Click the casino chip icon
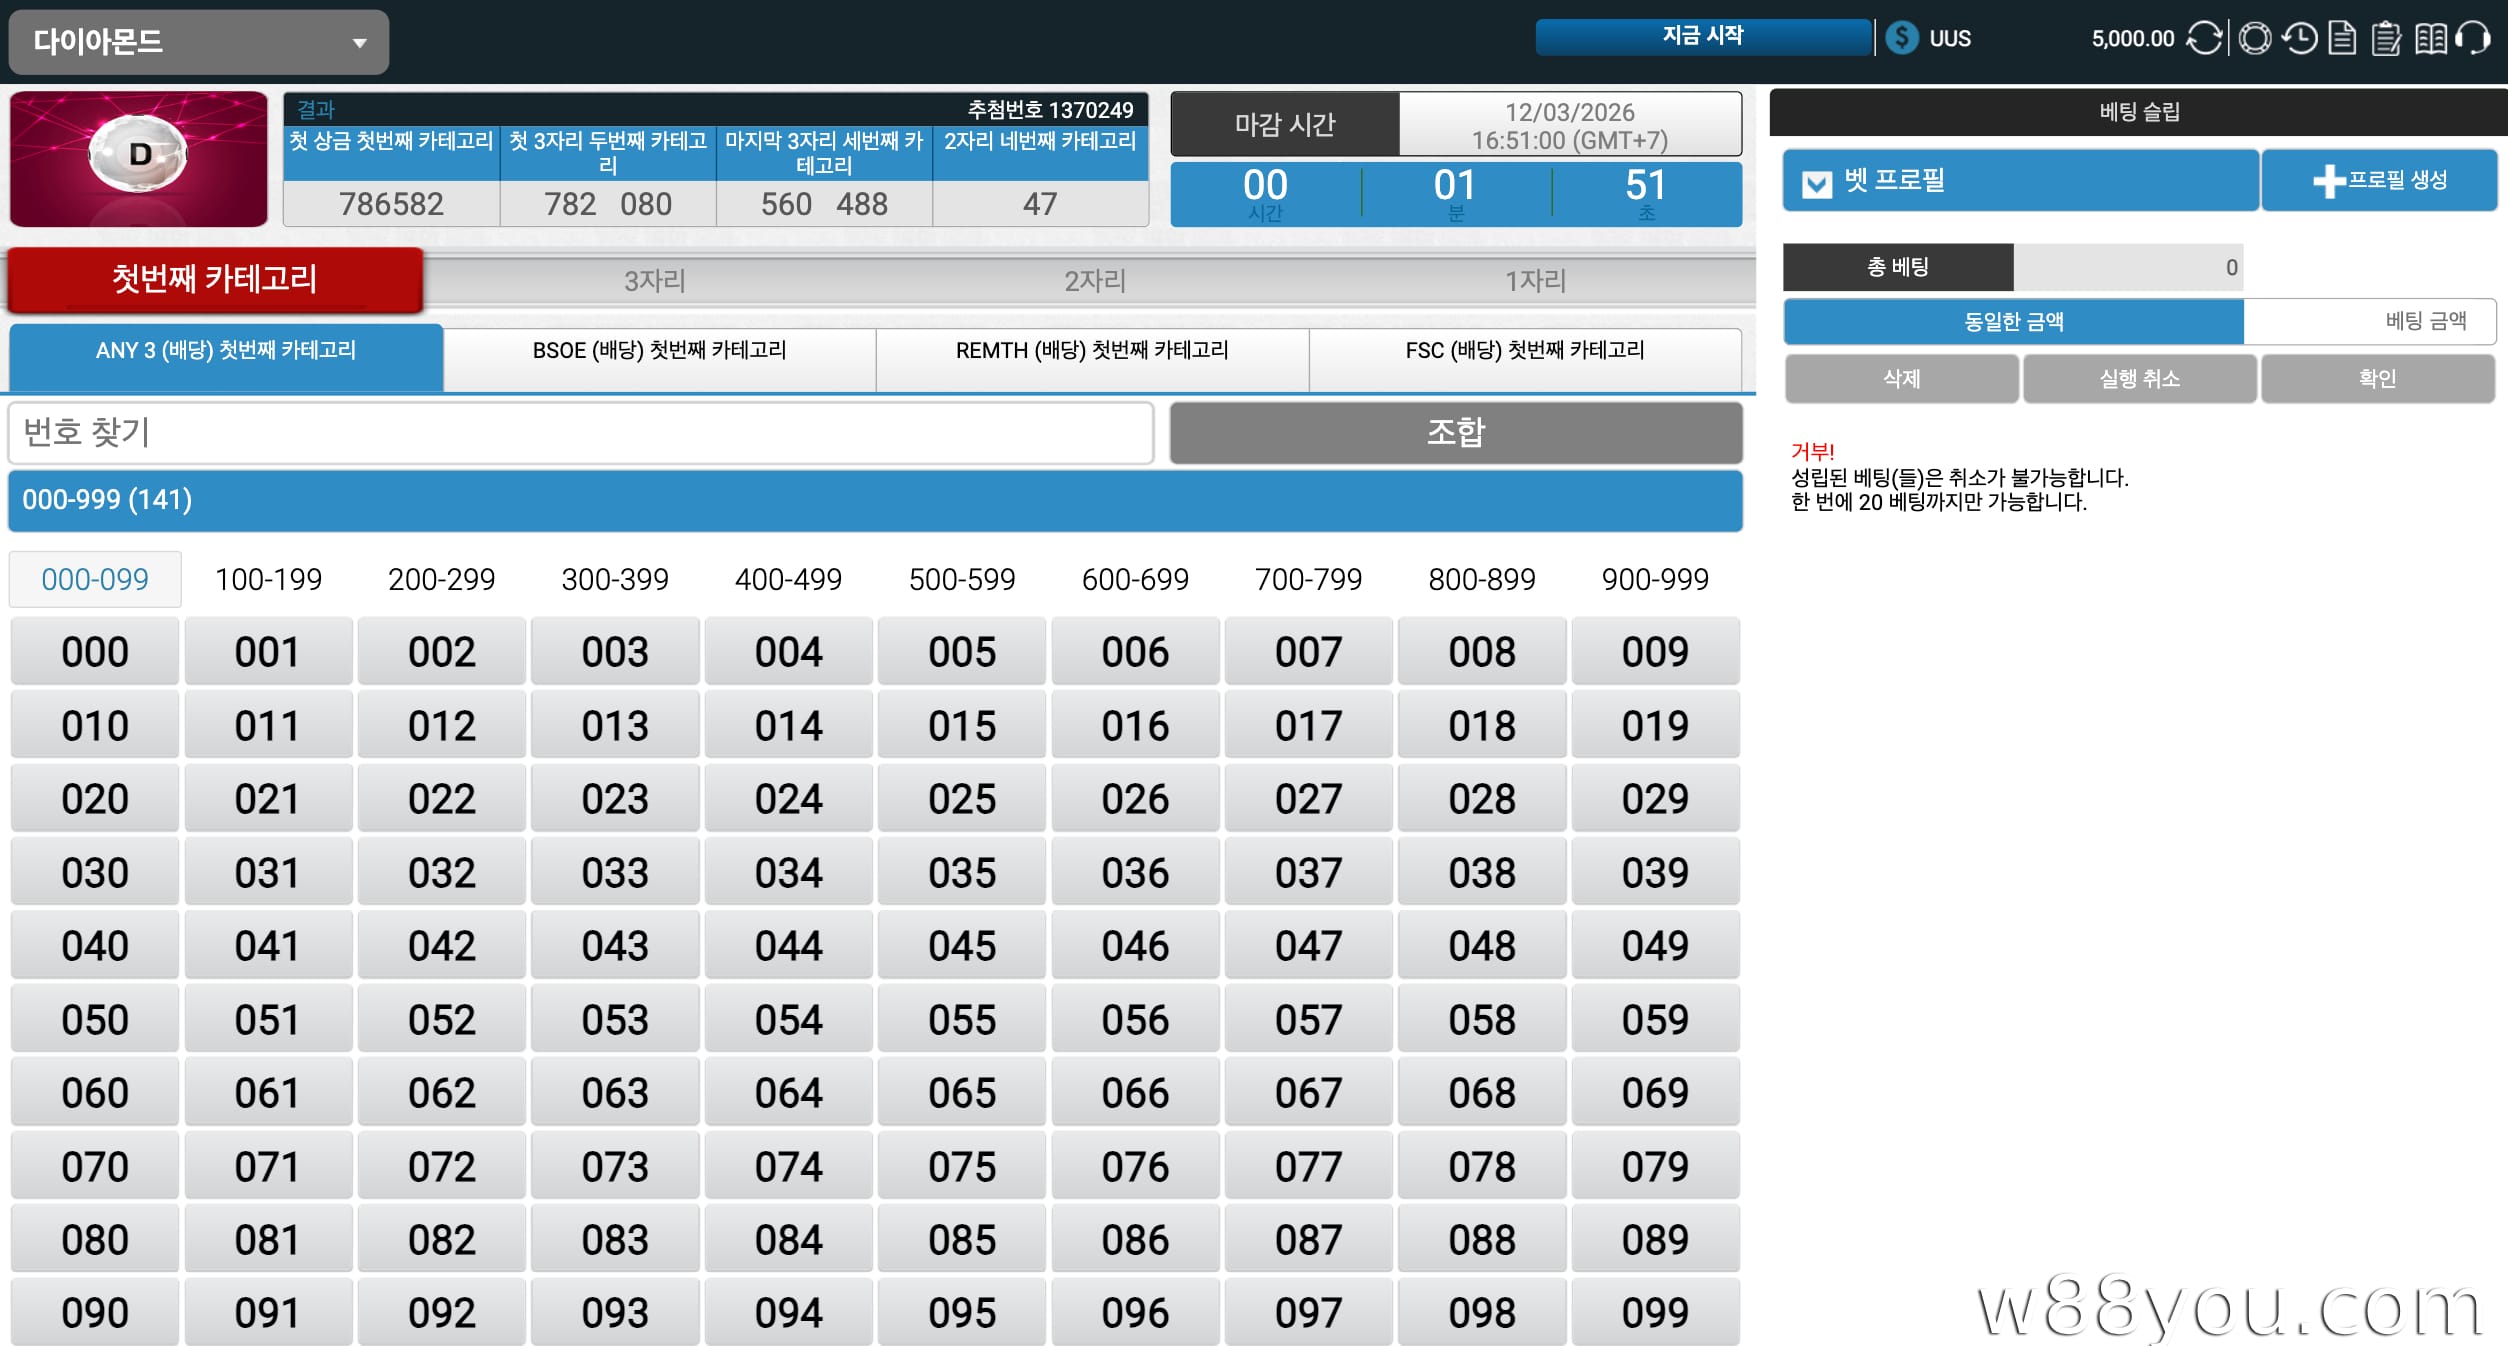Viewport: 2508px width, 1346px height. [x=2255, y=39]
